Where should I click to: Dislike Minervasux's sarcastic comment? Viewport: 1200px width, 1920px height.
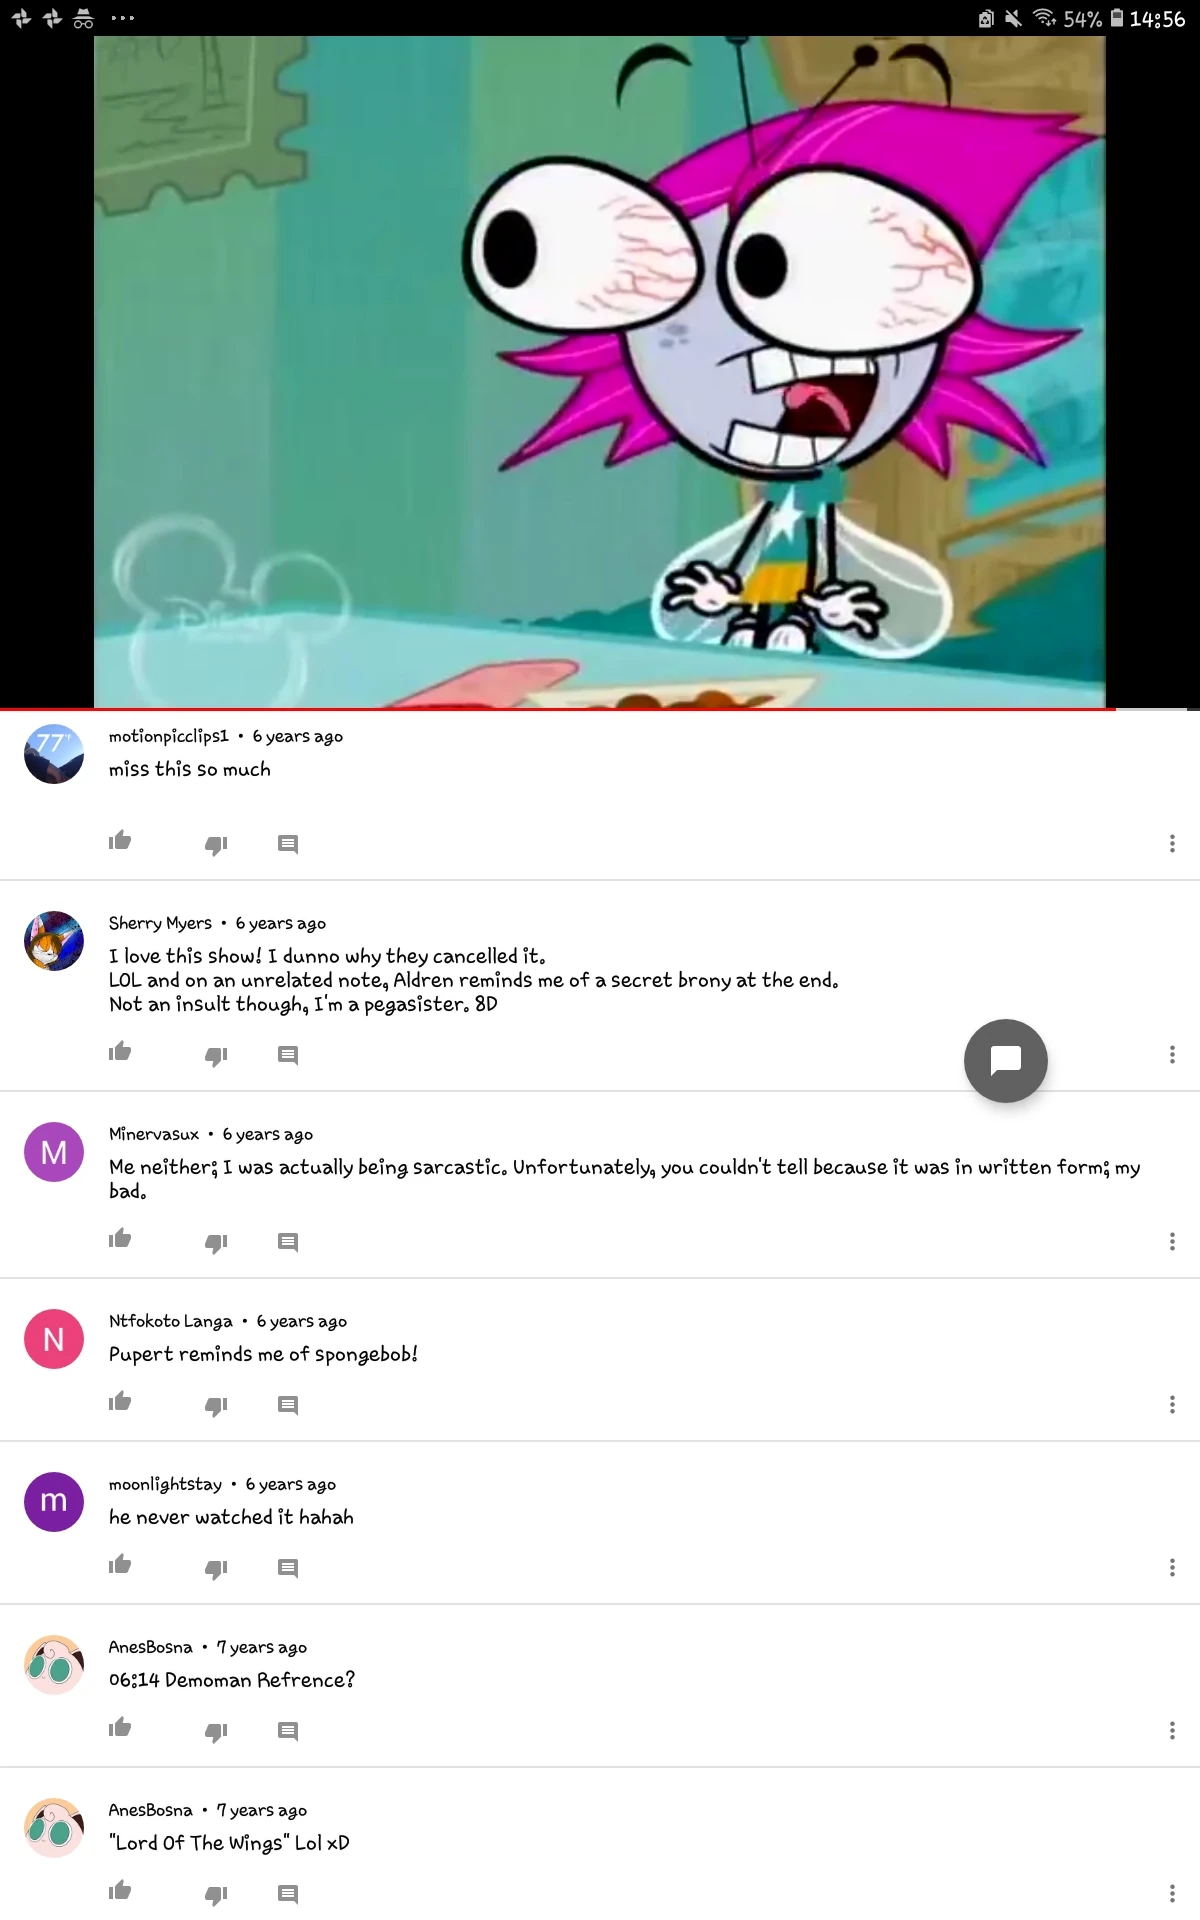(217, 1242)
